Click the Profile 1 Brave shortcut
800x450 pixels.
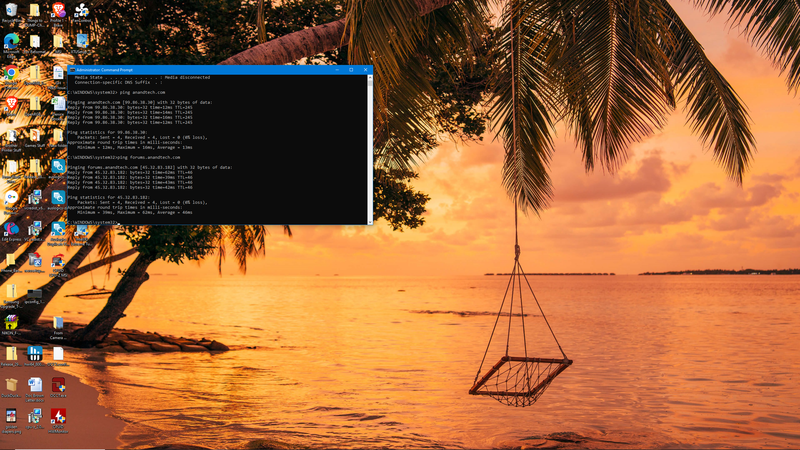click(58, 10)
